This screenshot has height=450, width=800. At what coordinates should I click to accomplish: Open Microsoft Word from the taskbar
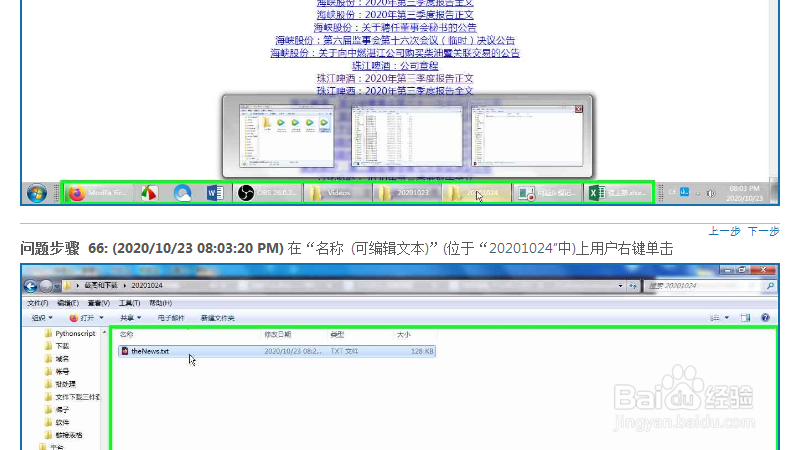pos(215,193)
